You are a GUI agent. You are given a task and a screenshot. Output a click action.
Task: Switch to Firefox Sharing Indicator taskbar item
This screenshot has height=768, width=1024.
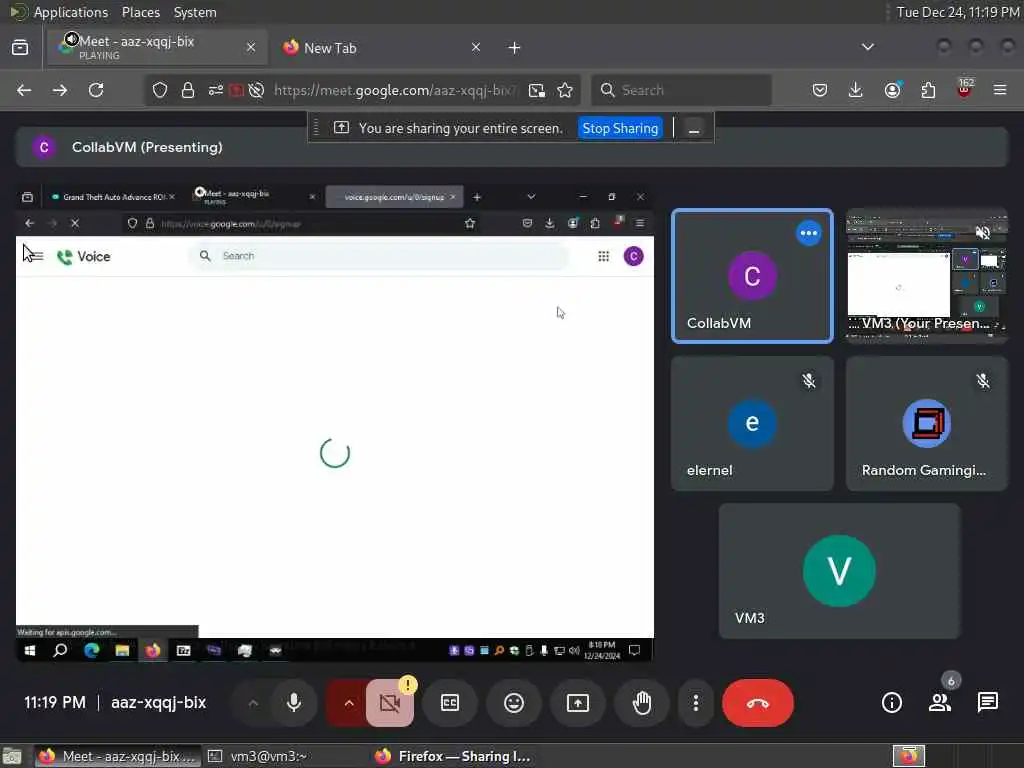pos(453,756)
